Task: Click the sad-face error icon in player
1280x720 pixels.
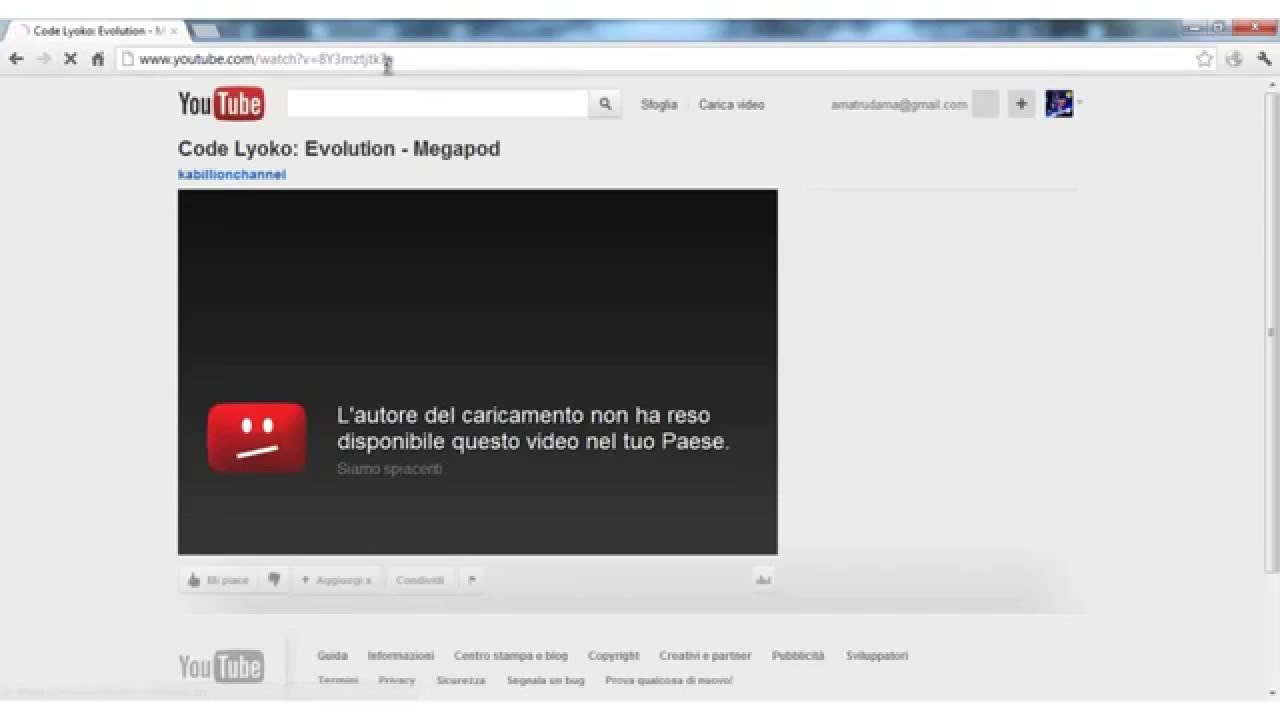Action: click(x=257, y=438)
